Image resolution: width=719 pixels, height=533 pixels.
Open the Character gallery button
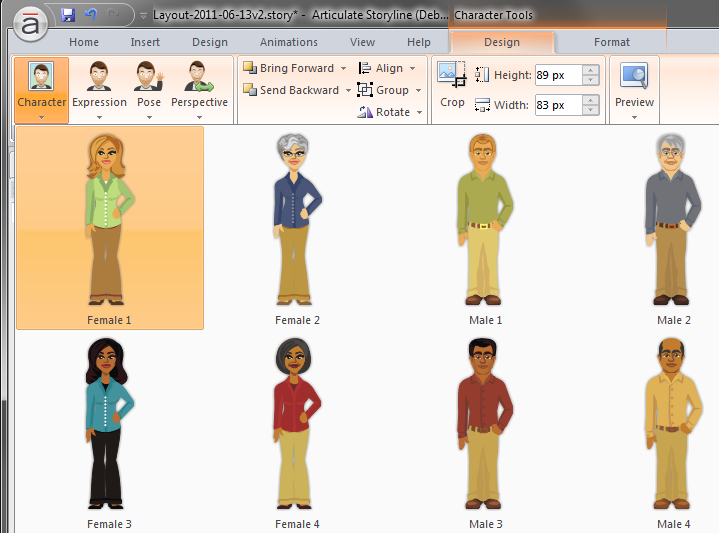[41, 90]
